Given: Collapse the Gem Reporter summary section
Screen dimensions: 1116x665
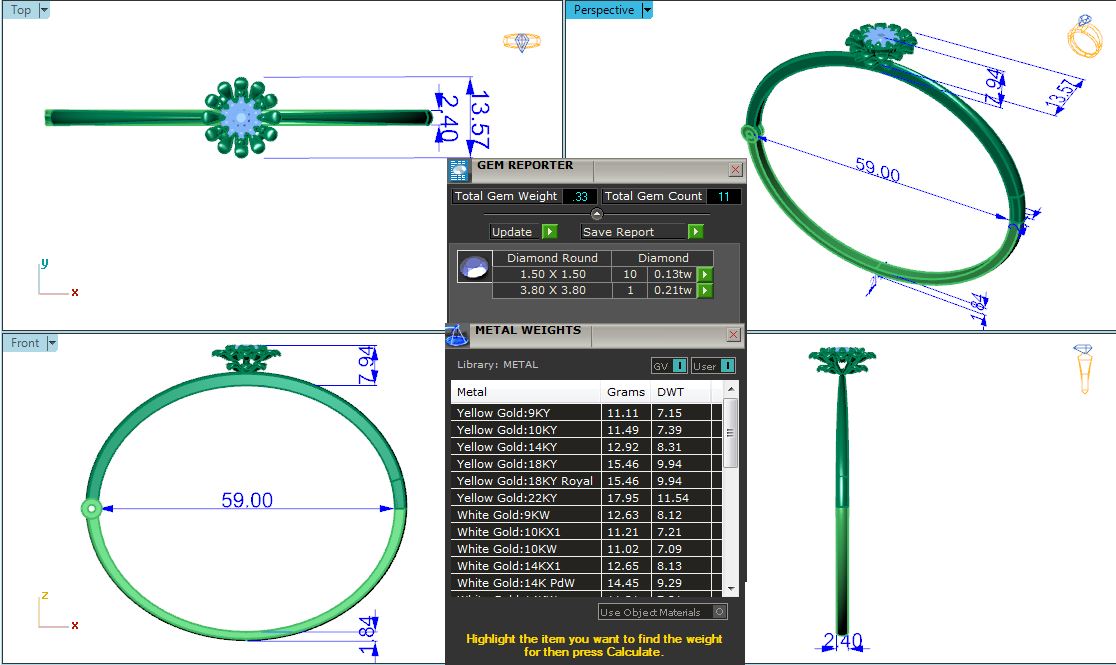Looking at the screenshot, I should pyautogui.click(x=597, y=214).
